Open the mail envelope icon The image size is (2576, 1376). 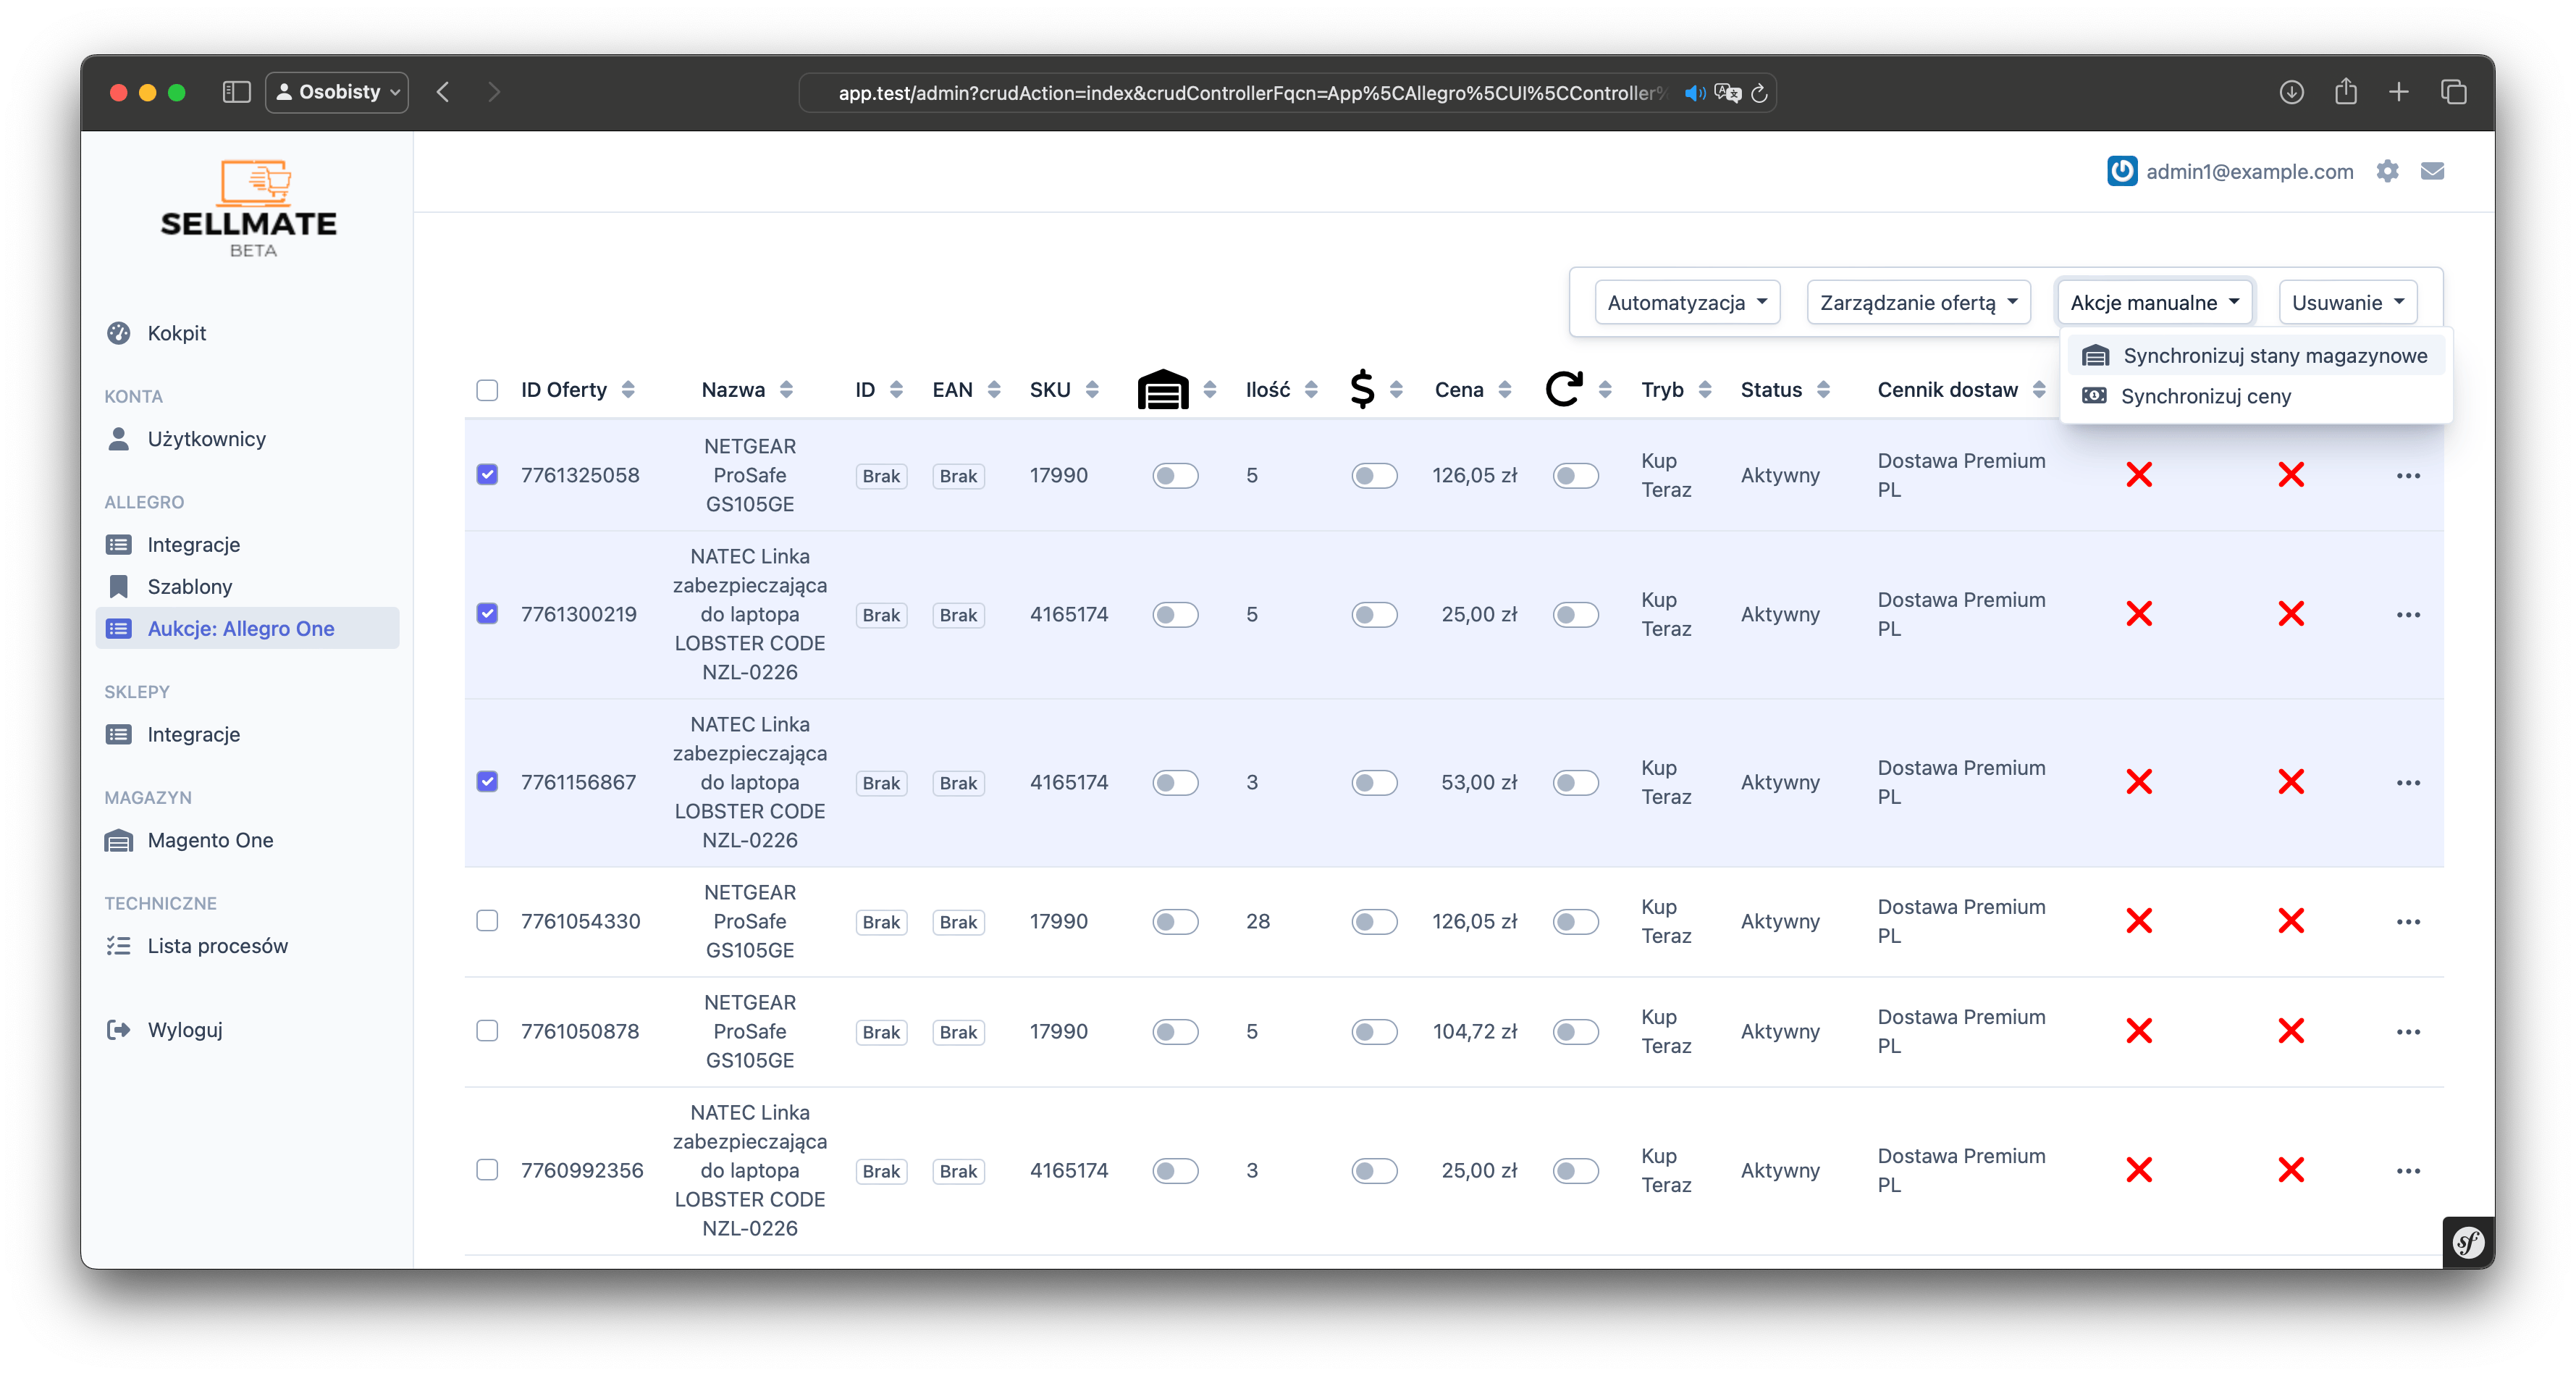coord(2432,171)
